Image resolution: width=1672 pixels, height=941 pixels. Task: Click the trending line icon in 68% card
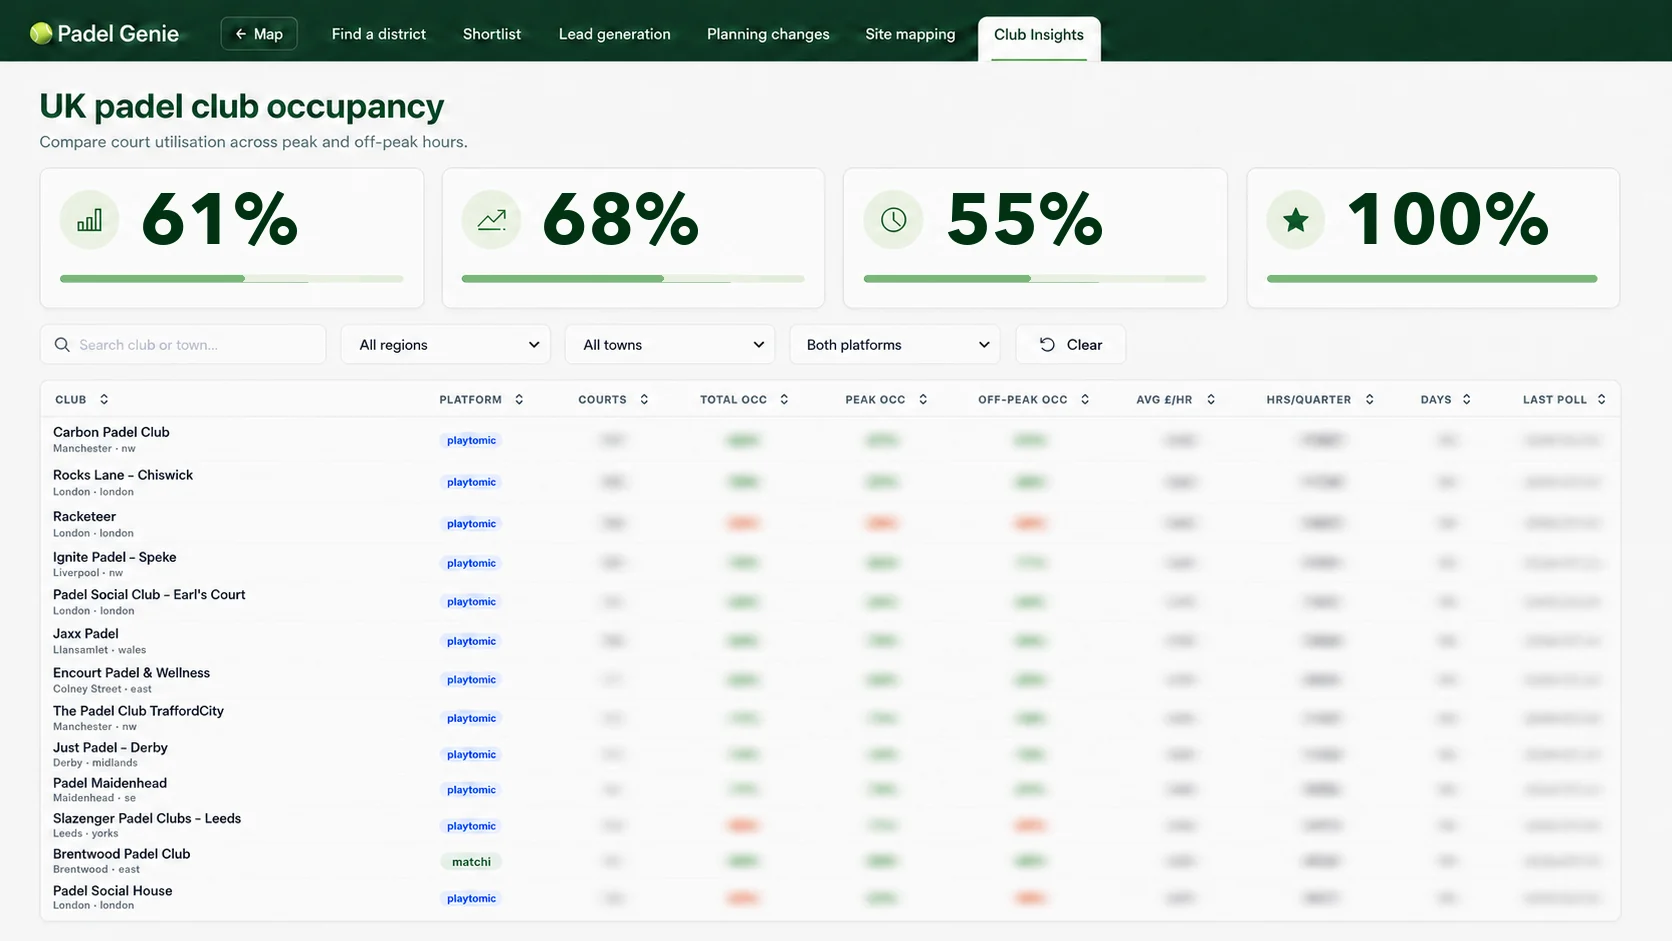(x=491, y=220)
